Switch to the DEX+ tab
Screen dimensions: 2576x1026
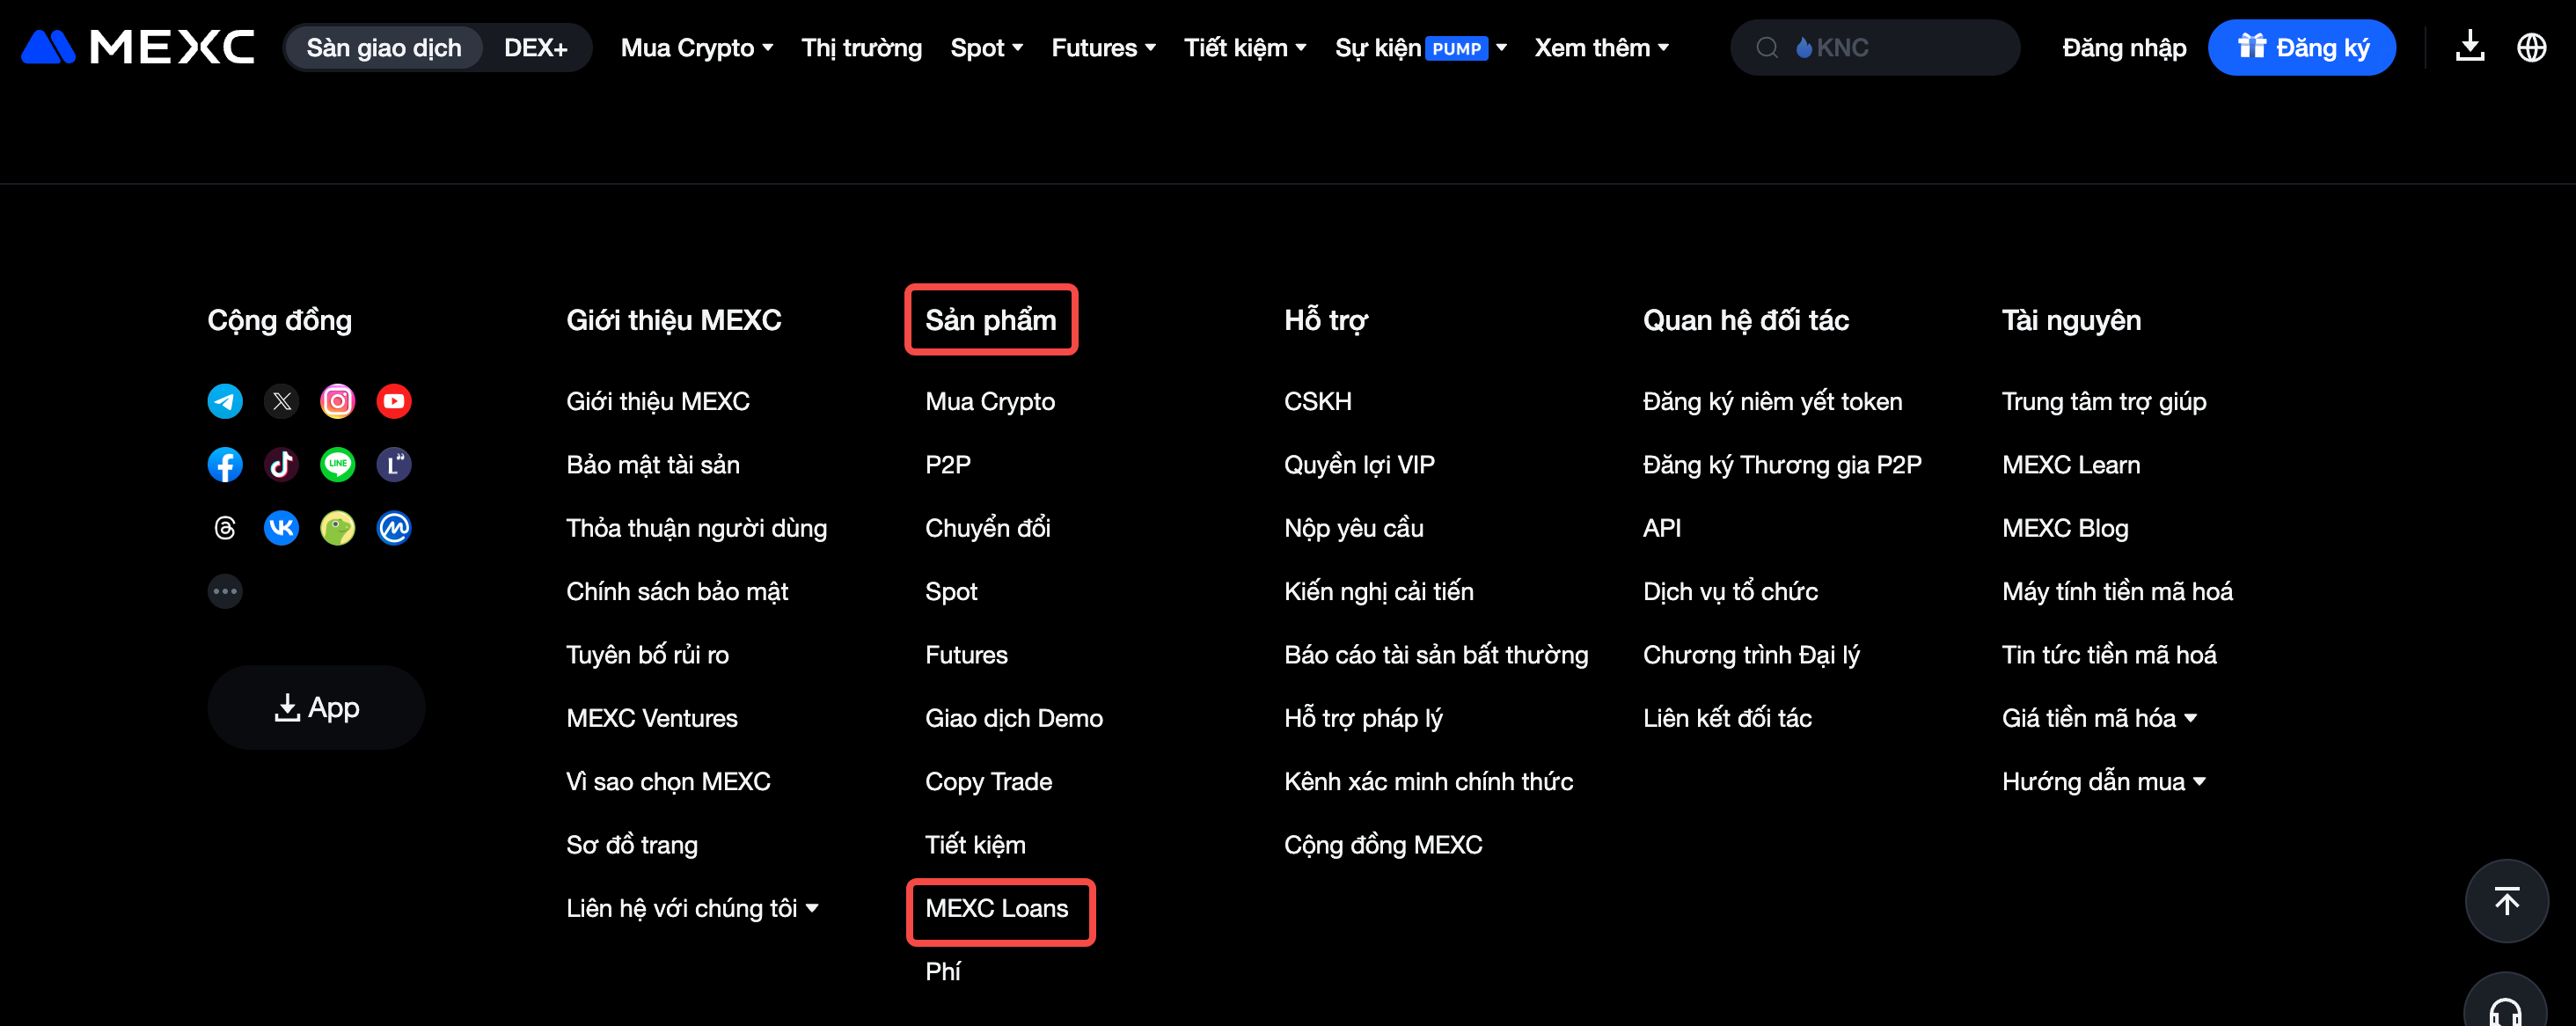tap(536, 48)
